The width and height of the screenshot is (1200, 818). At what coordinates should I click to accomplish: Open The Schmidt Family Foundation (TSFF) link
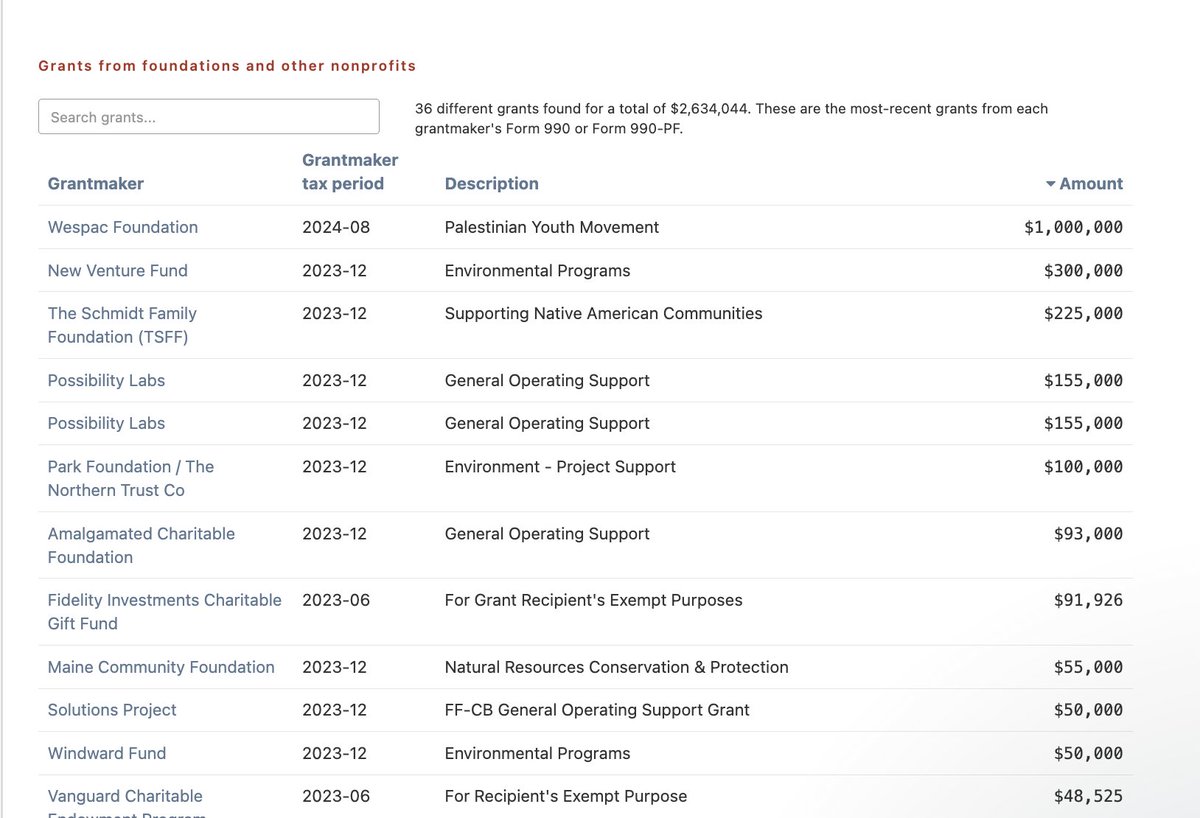[122, 325]
